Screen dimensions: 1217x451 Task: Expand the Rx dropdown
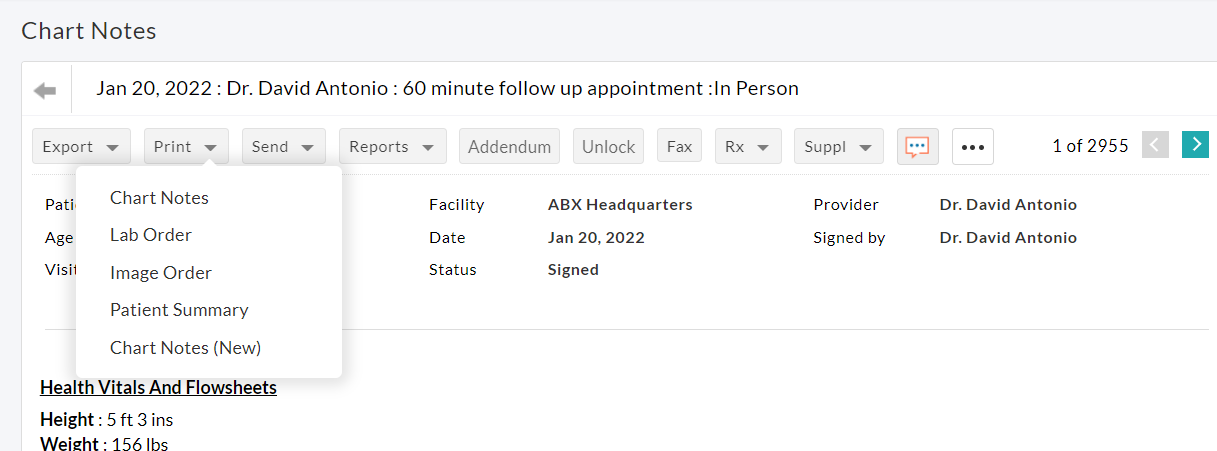[x=747, y=146]
